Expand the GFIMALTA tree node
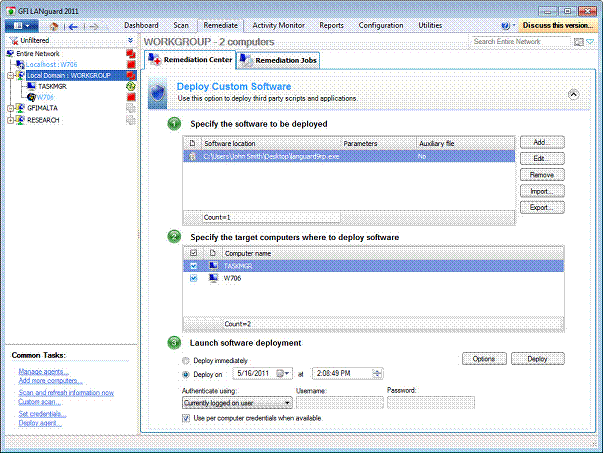Image resolution: width=604 pixels, height=454 pixels. pos(10,108)
